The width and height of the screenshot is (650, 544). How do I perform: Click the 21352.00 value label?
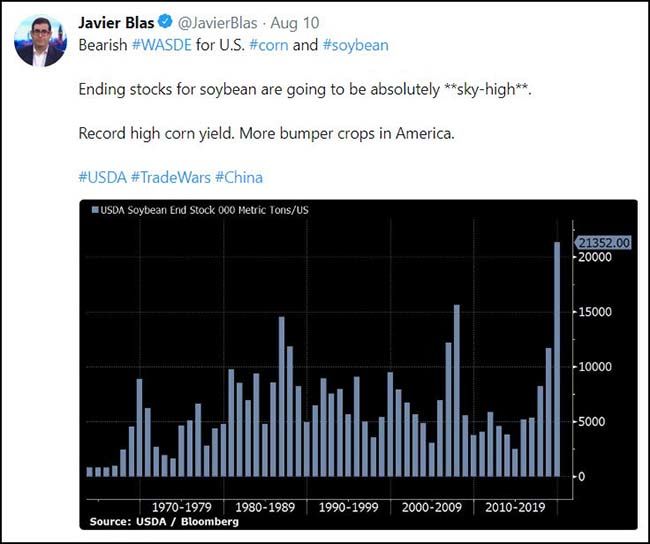[604, 243]
